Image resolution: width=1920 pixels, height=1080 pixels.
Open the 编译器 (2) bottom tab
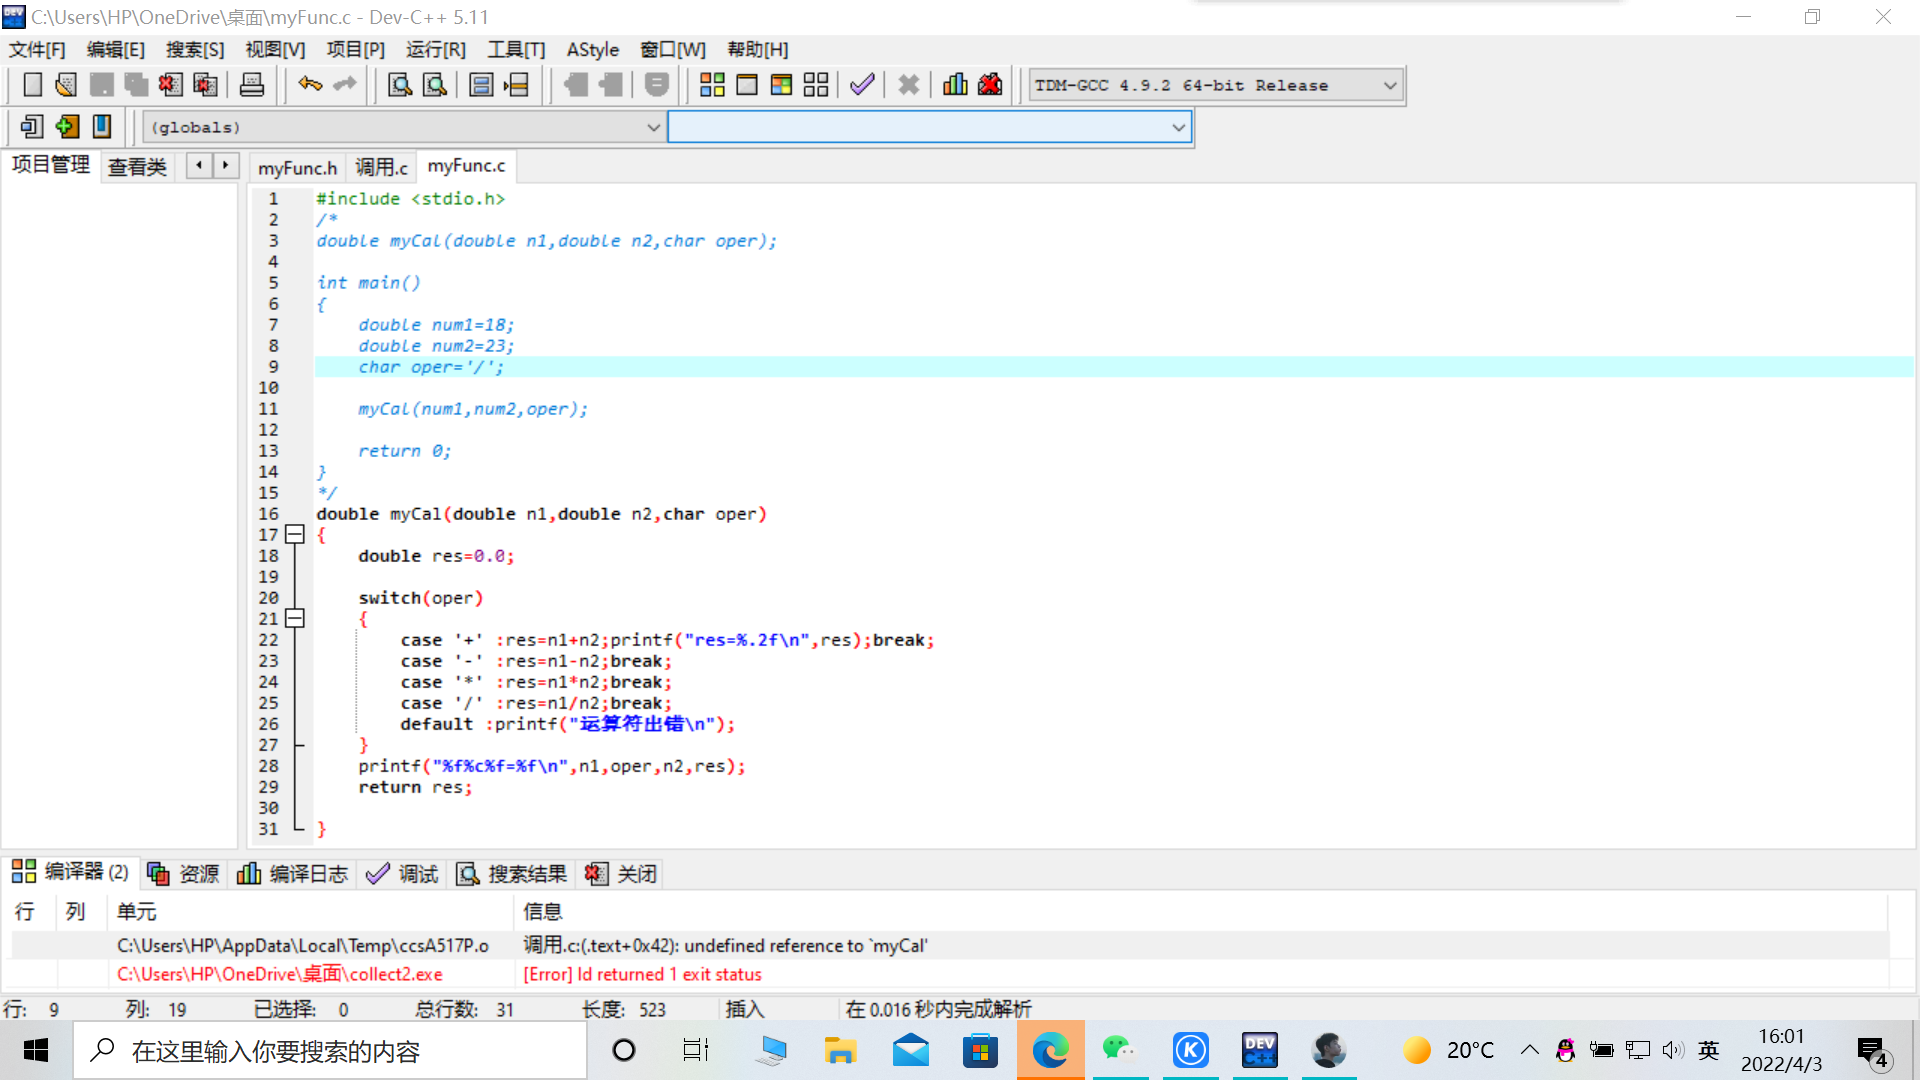tap(70, 872)
